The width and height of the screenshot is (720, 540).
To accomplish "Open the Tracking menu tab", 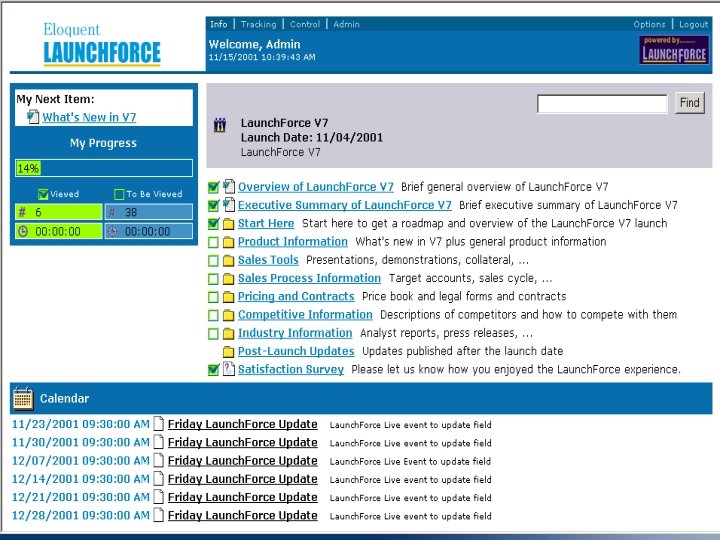I will [259, 24].
